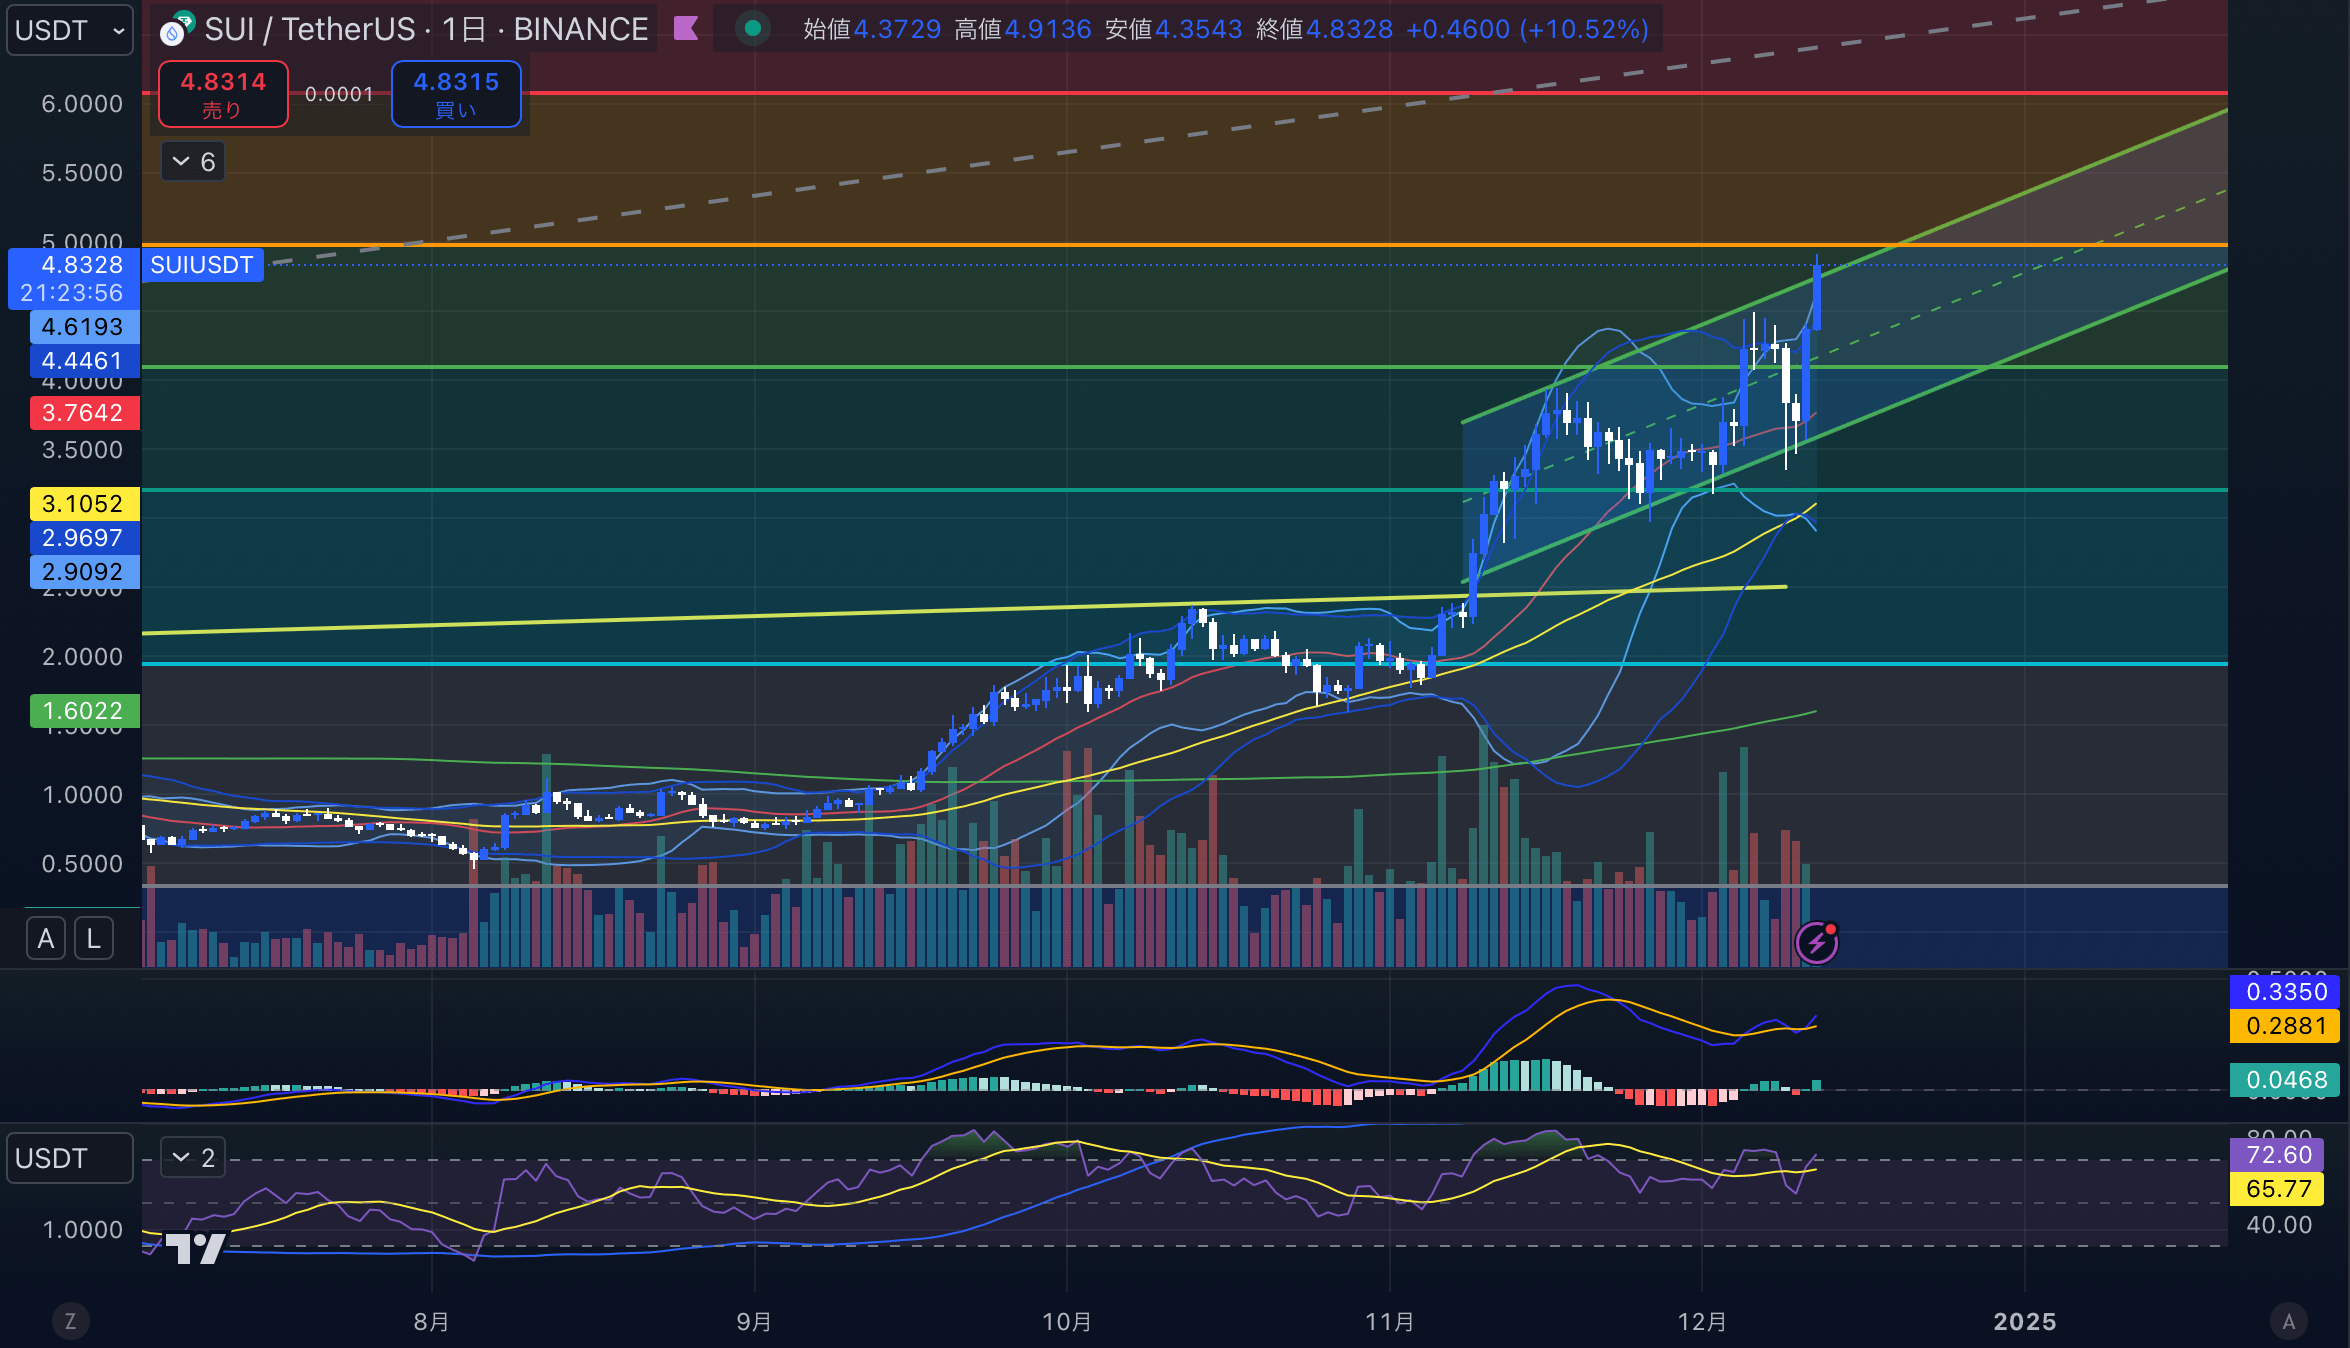Screen dimensions: 2350x1348
Task: Click the 6.0000 price axis label
Action: (x=82, y=104)
